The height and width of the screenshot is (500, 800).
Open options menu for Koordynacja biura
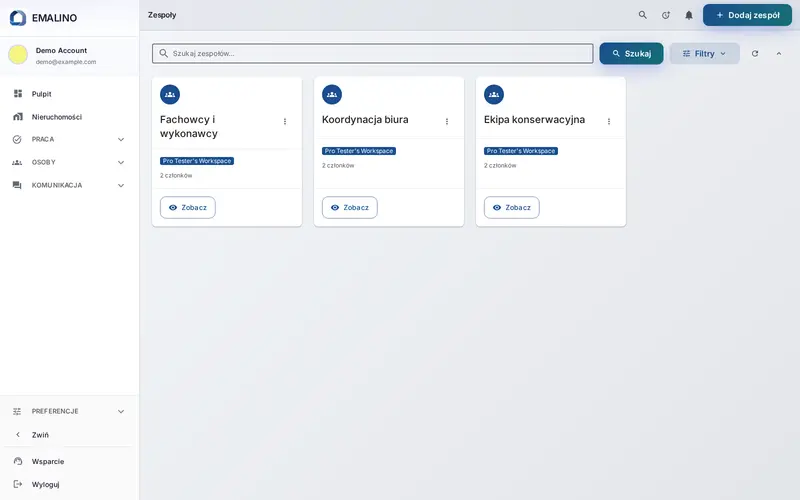pos(447,121)
